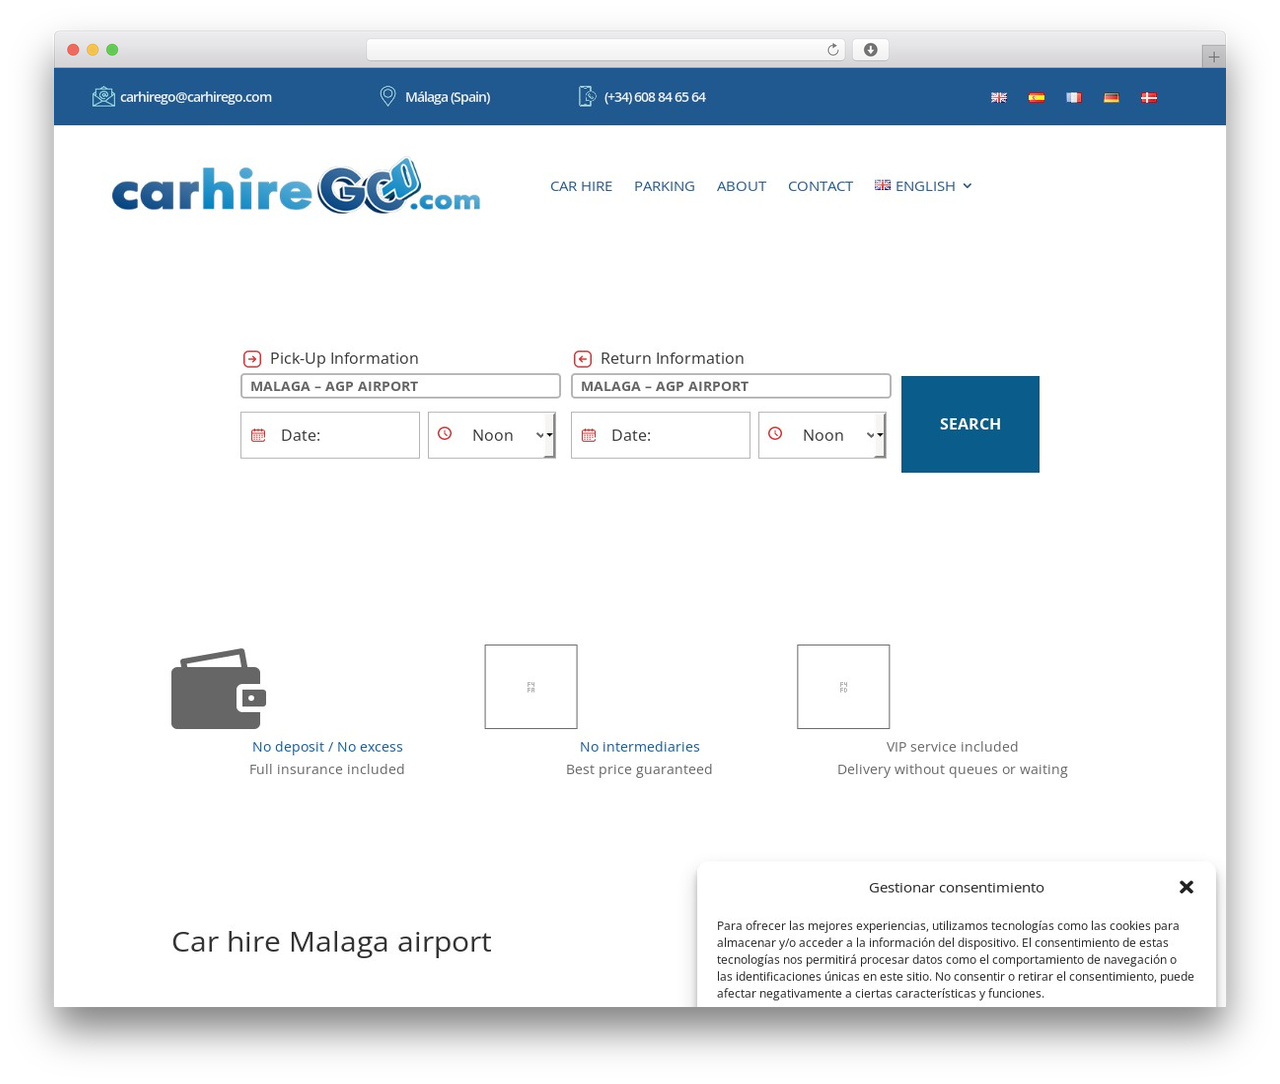Open the pick-up location MALAGA – AGP AIRPORT selector
This screenshot has height=1084, width=1280.
tap(400, 386)
